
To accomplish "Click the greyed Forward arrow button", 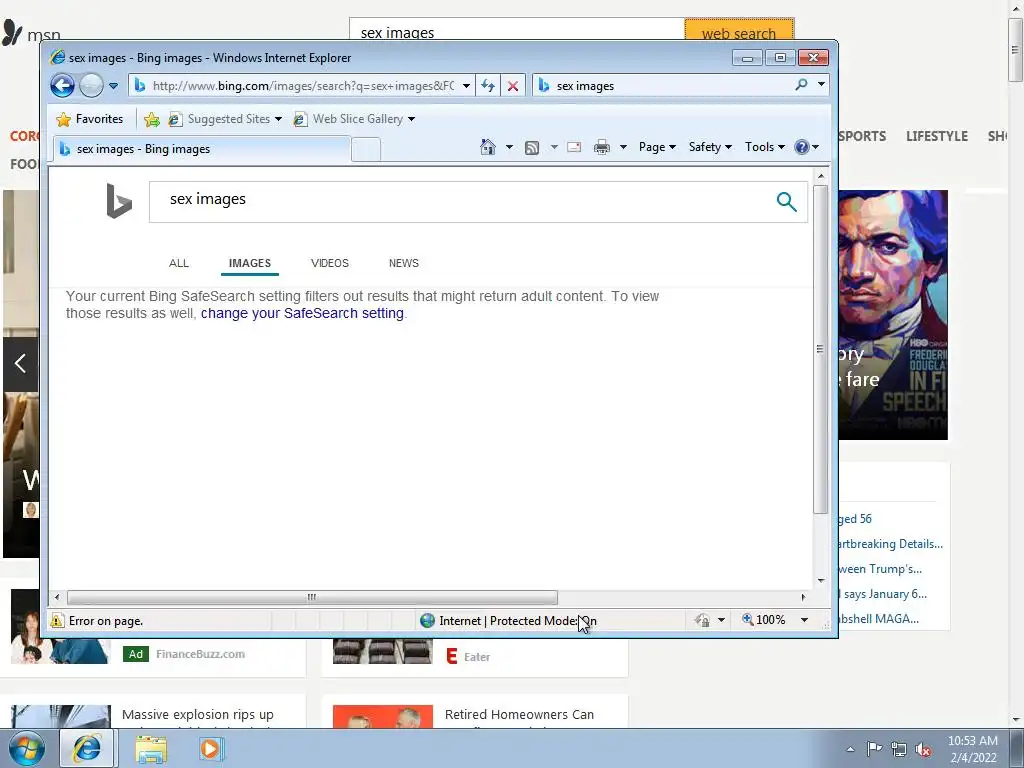I will tap(91, 86).
